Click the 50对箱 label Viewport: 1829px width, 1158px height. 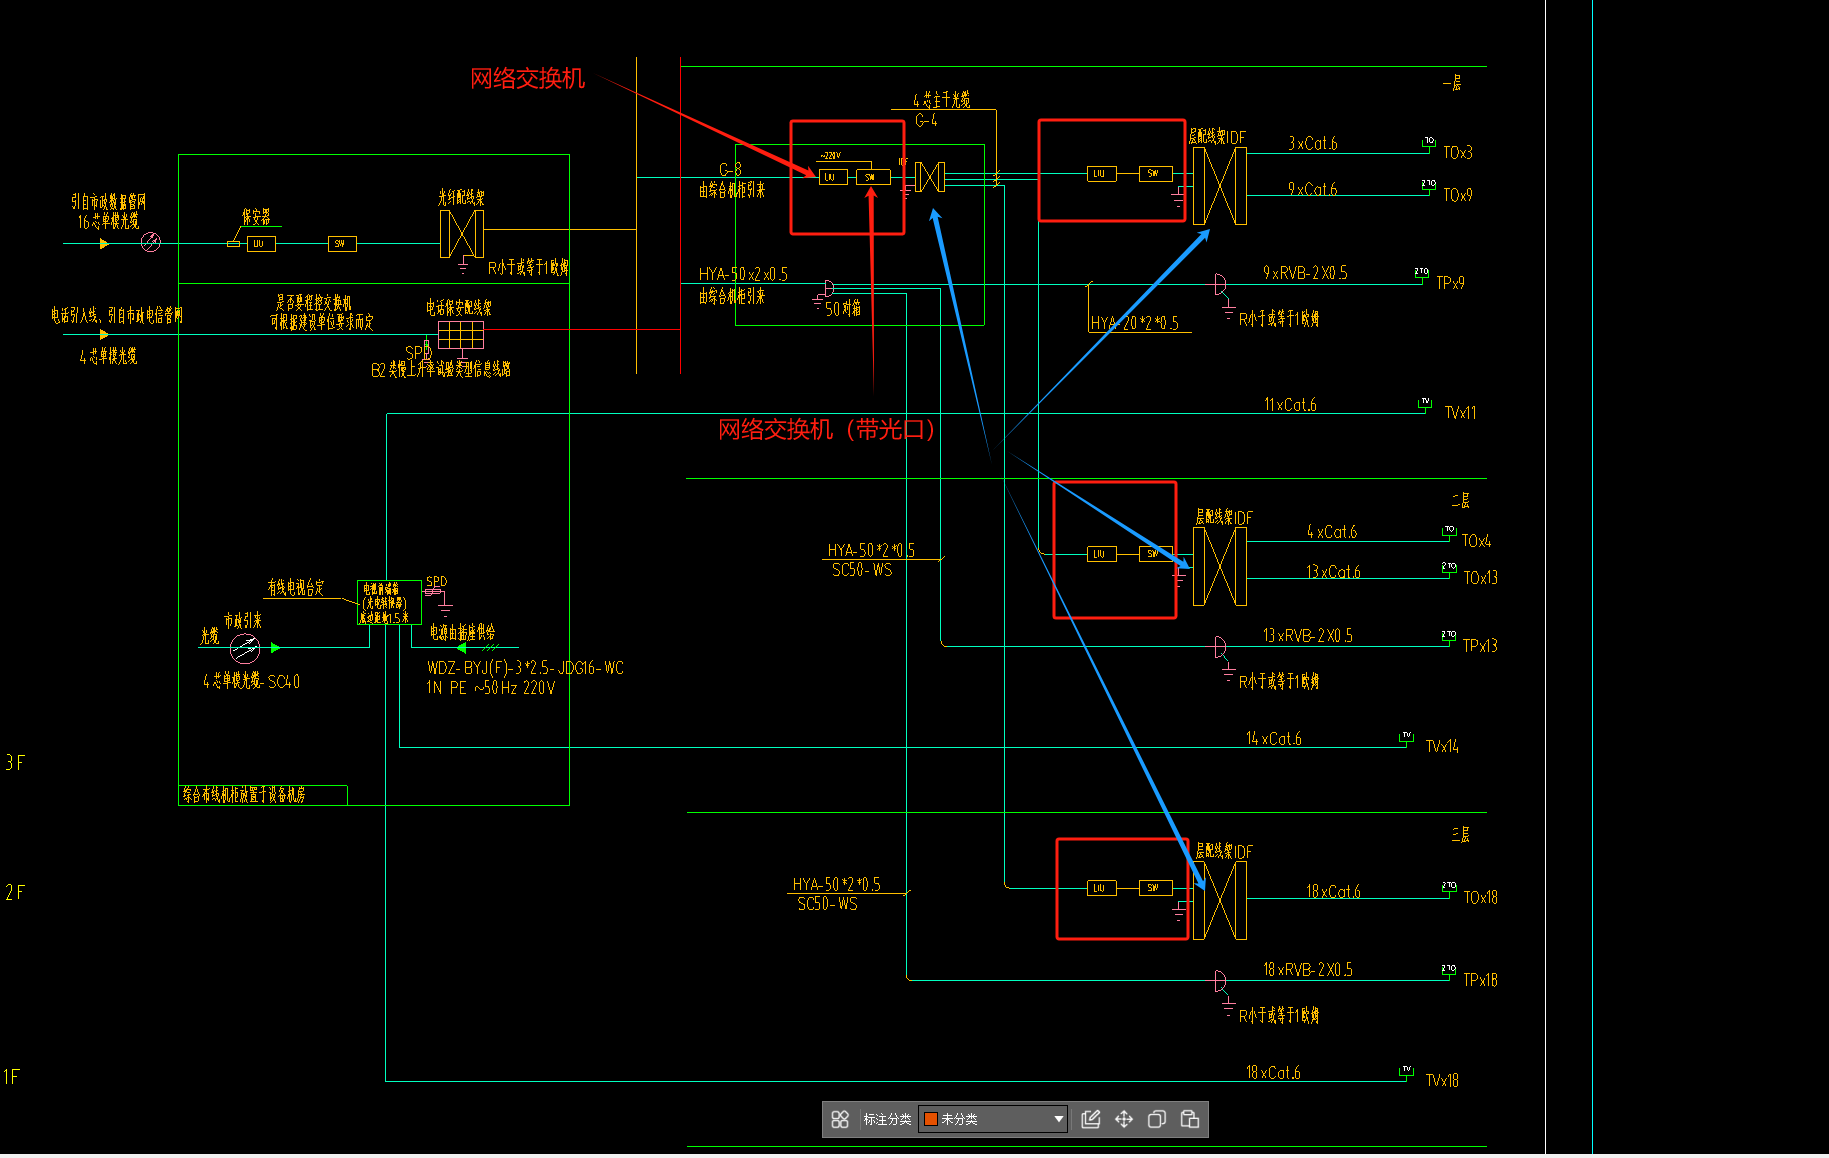[x=843, y=309]
